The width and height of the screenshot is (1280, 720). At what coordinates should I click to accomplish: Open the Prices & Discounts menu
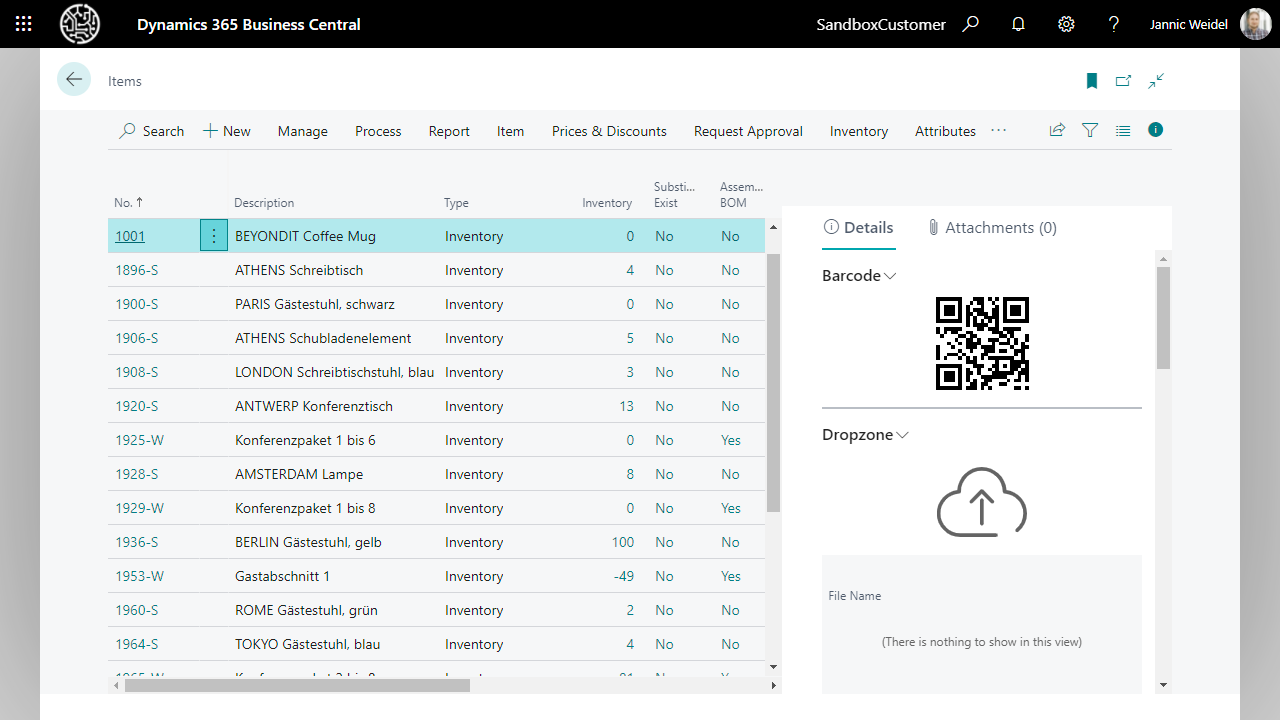[609, 131]
